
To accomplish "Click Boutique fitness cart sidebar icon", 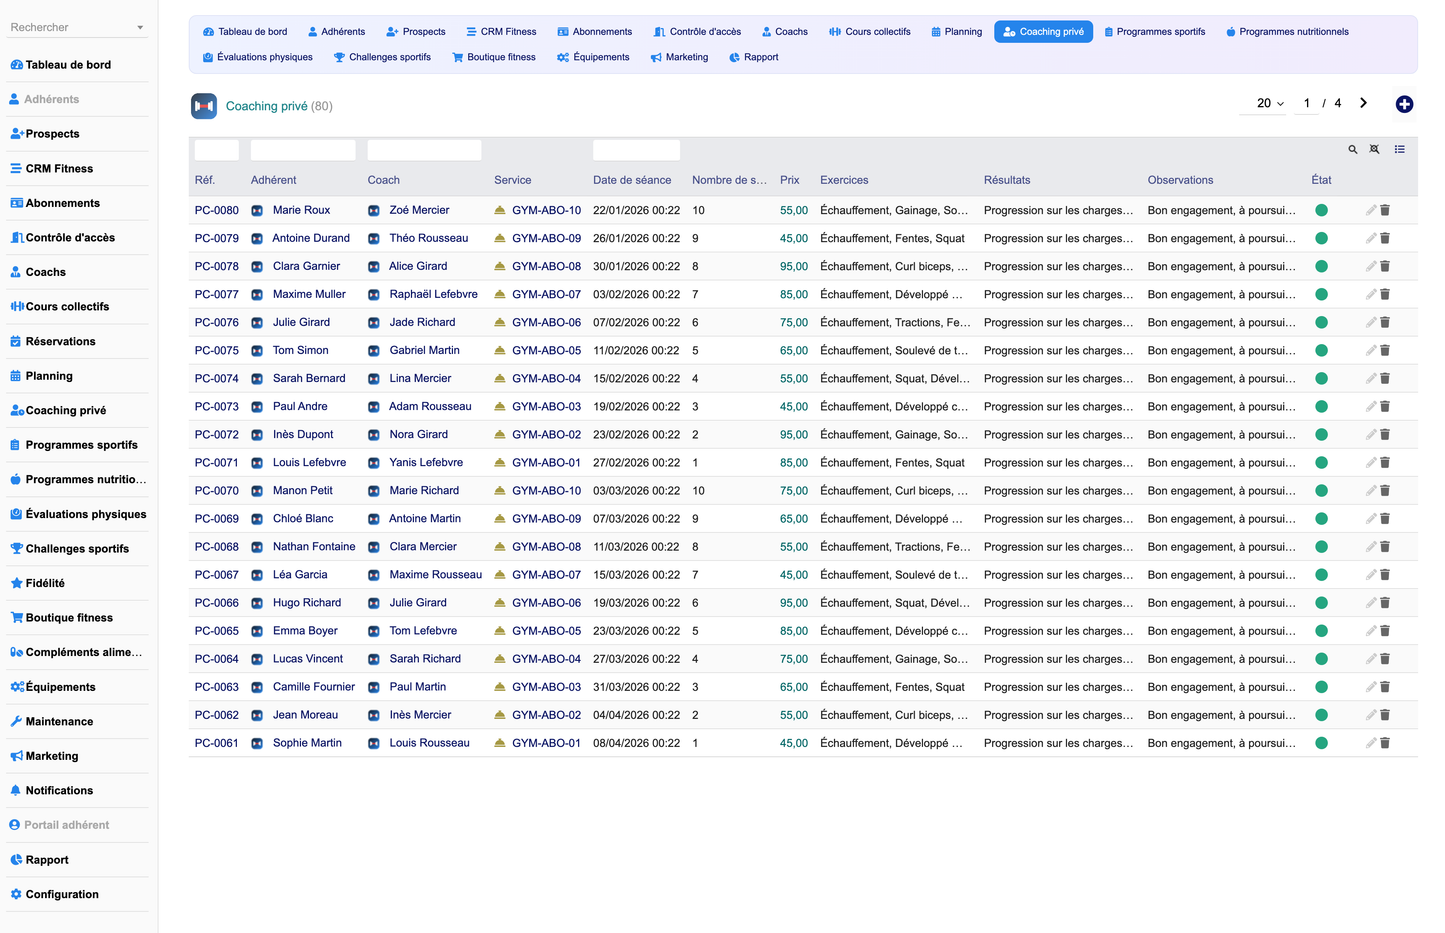I will pos(16,618).
